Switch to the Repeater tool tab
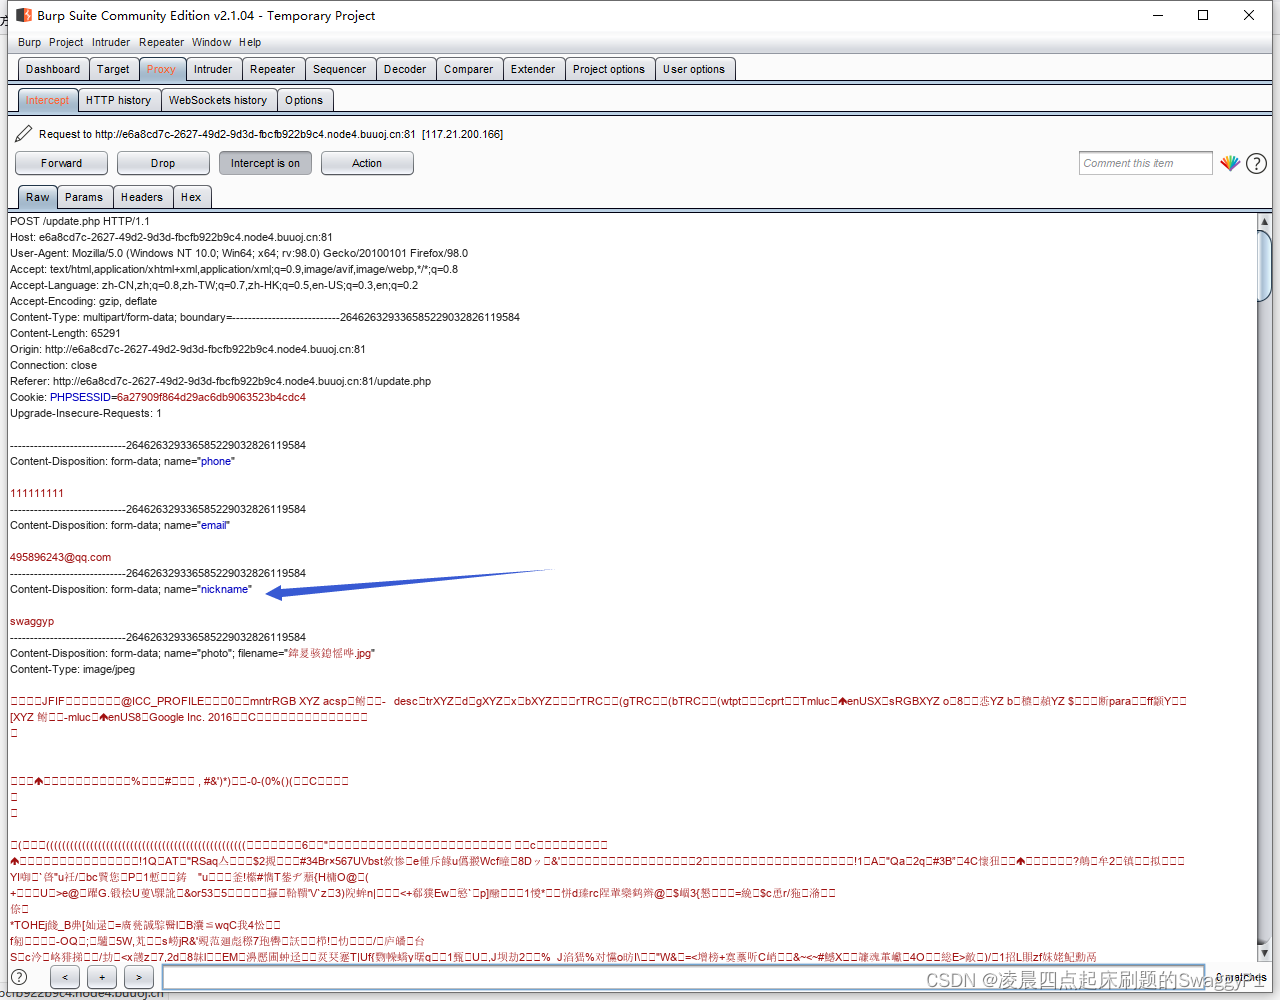Viewport: 1280px width, 1000px height. (x=273, y=69)
